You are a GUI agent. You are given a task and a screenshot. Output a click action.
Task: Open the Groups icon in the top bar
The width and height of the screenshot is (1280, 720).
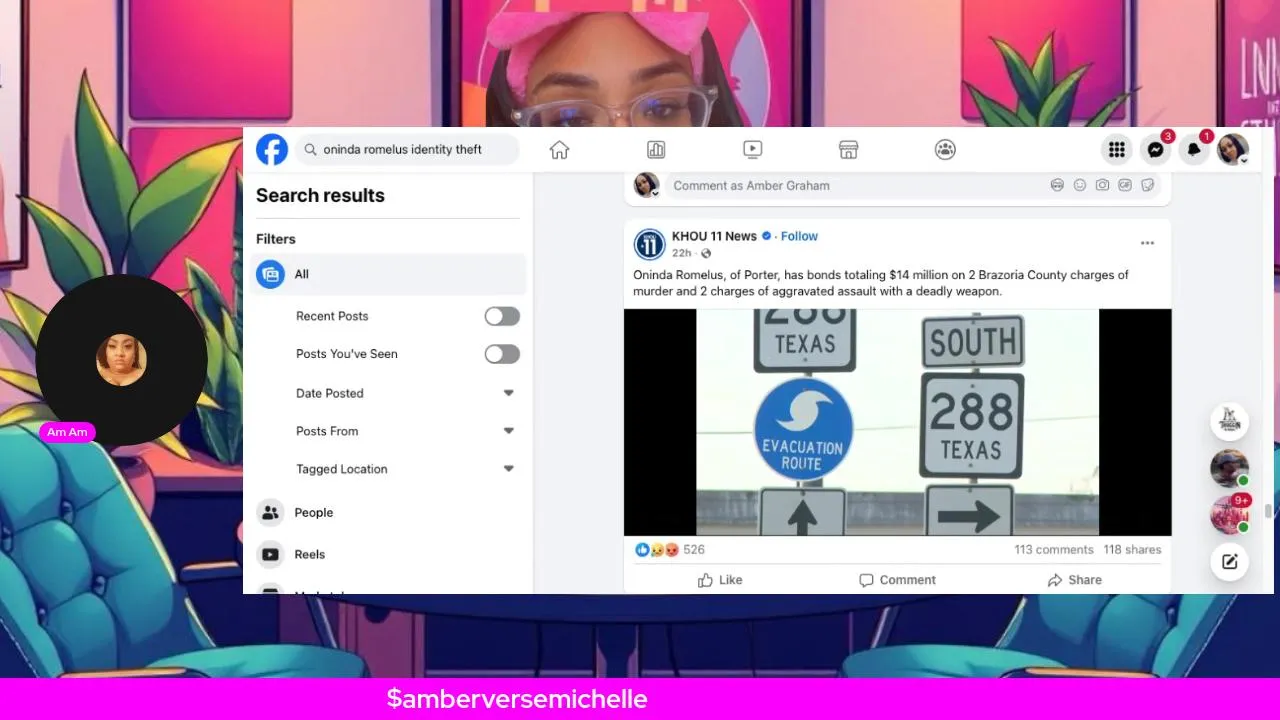(x=945, y=150)
